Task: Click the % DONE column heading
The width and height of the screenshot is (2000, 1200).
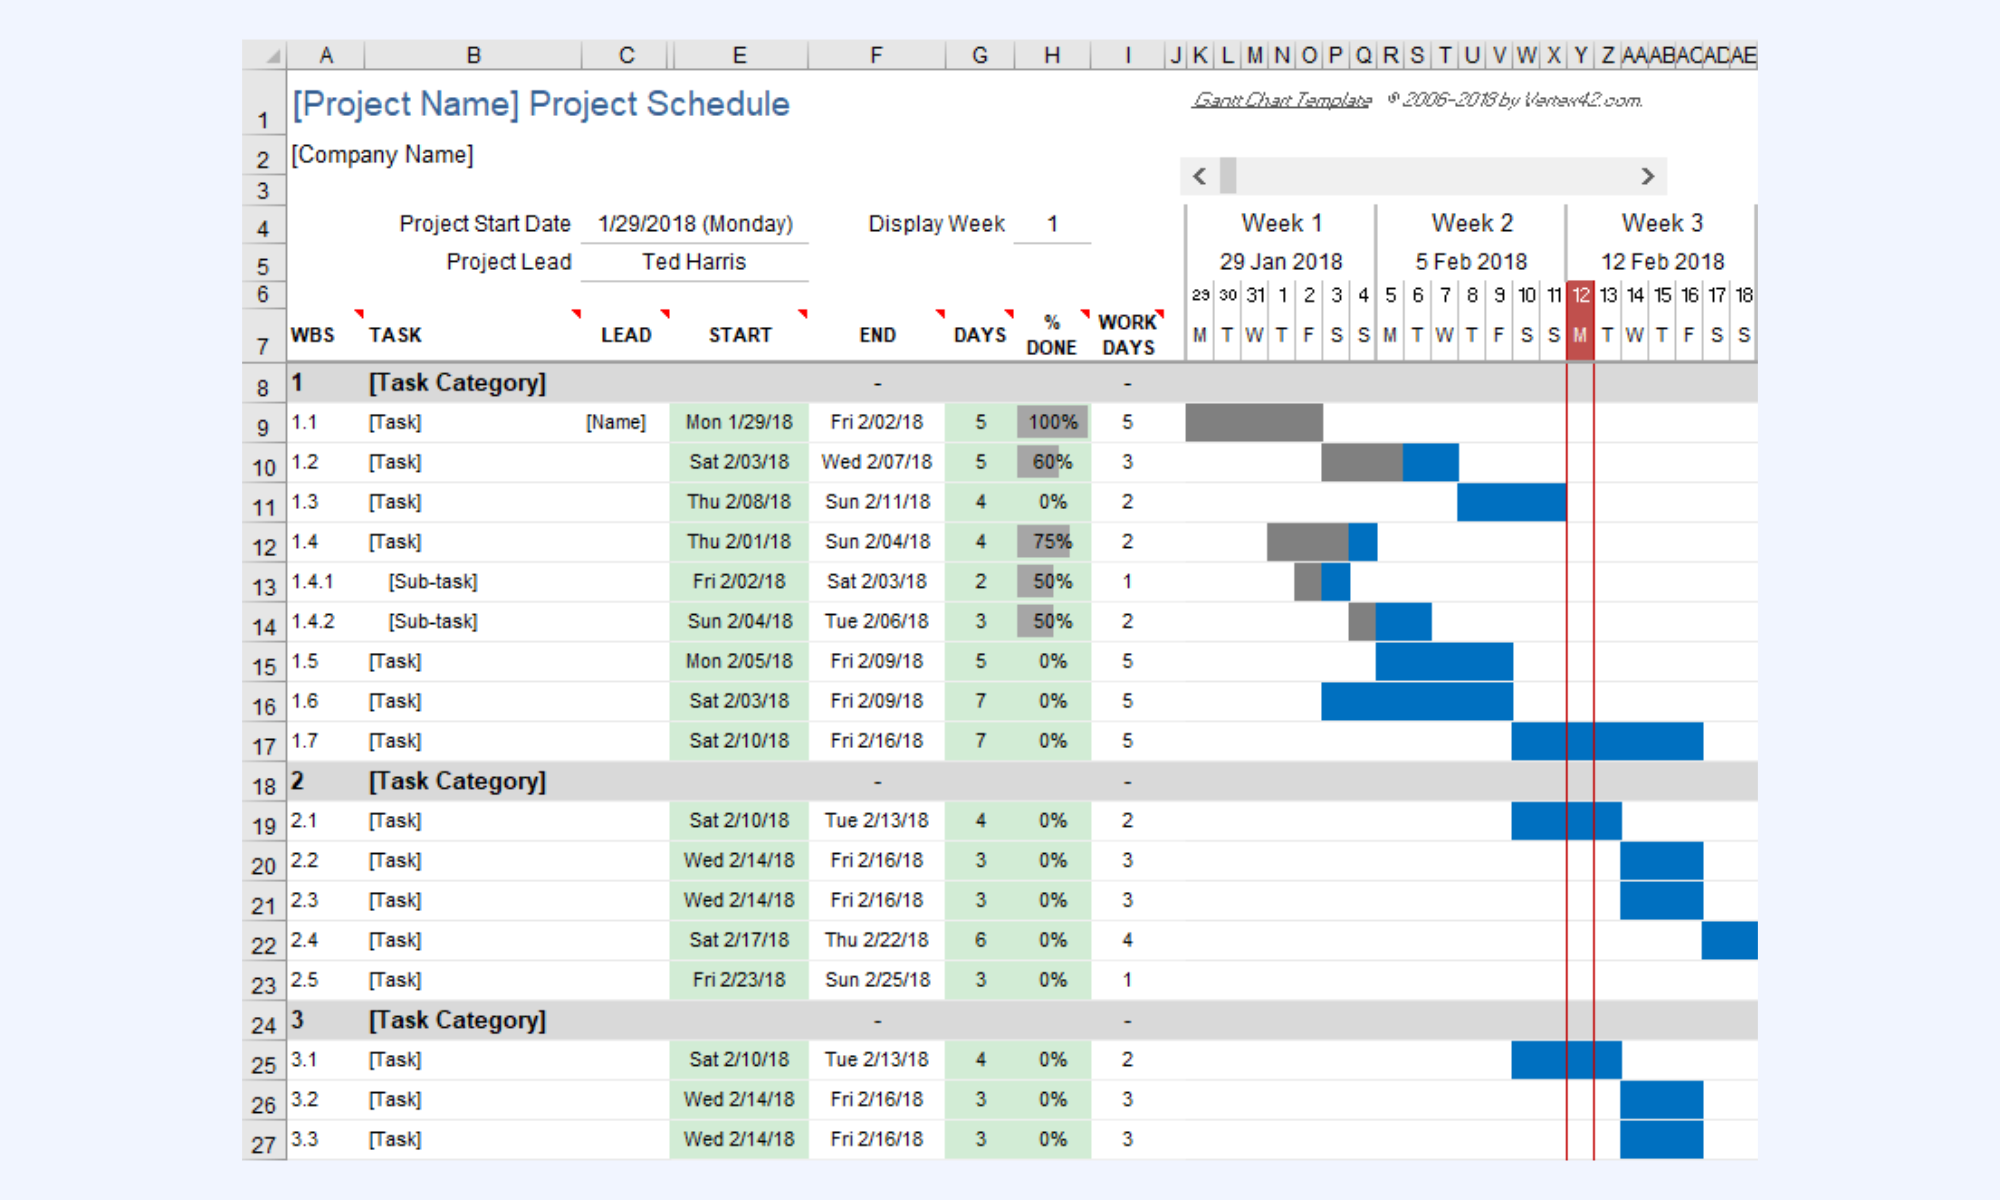Action: pos(1052,335)
